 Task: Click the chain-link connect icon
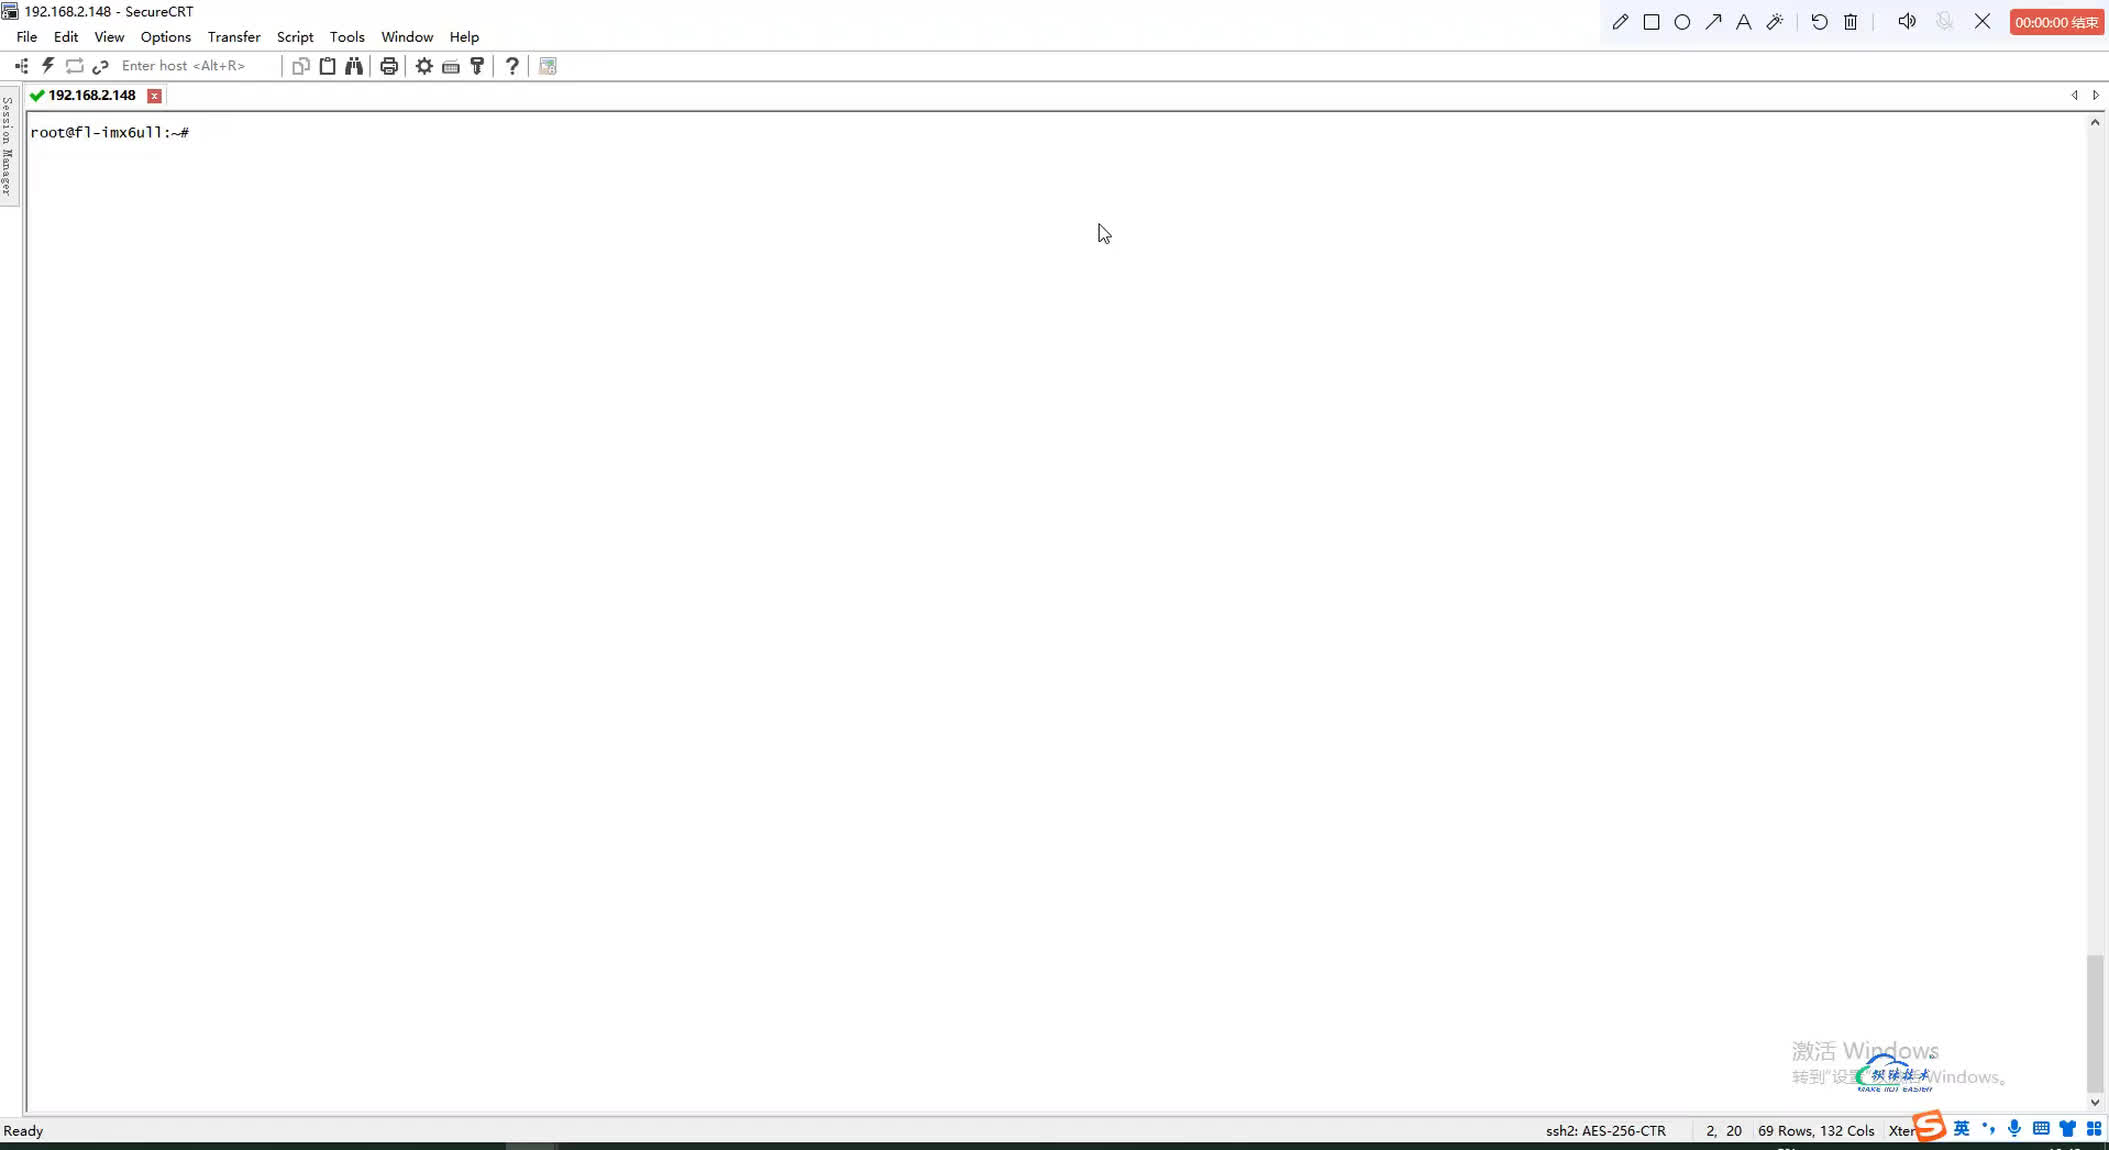[100, 66]
